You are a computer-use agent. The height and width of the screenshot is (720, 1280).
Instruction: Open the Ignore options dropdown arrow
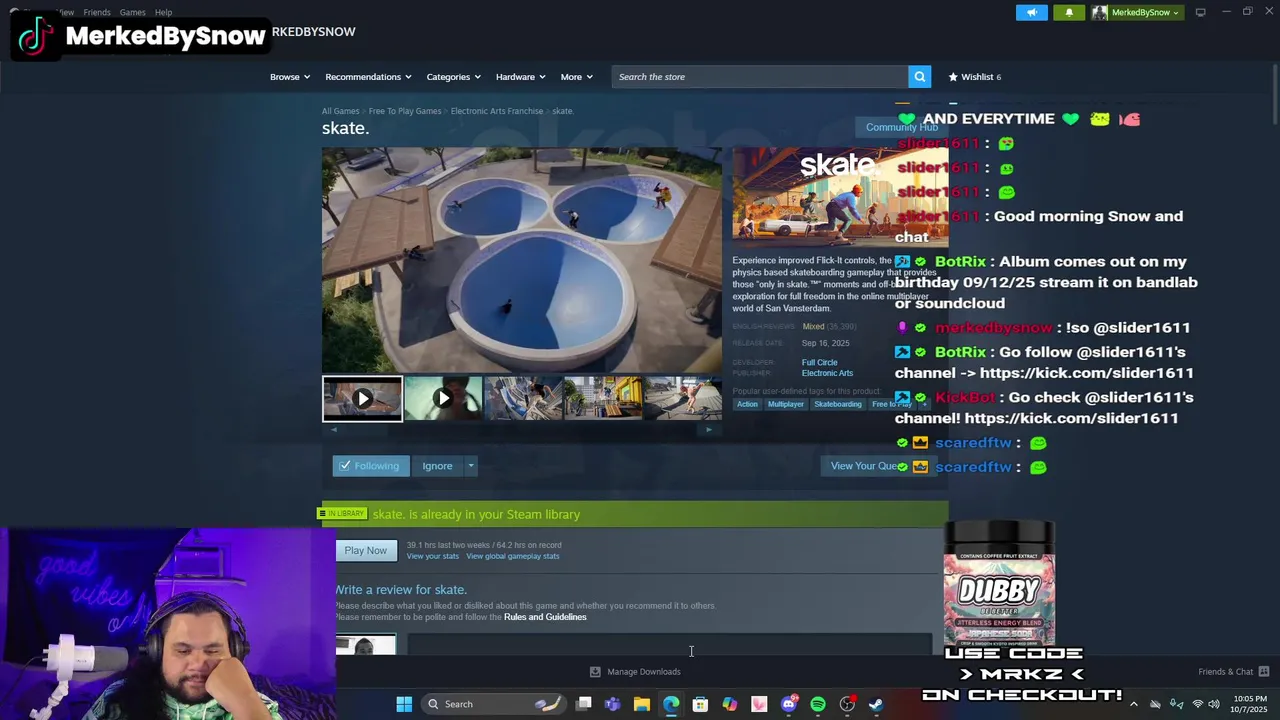coord(470,466)
